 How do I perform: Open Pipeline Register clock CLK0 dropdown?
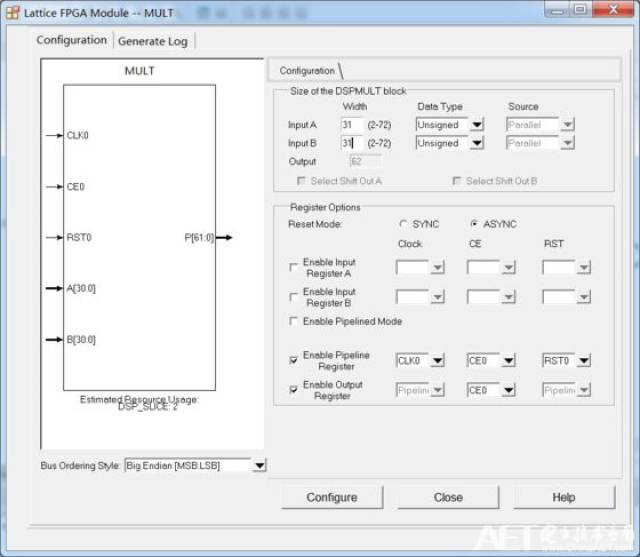click(437, 361)
